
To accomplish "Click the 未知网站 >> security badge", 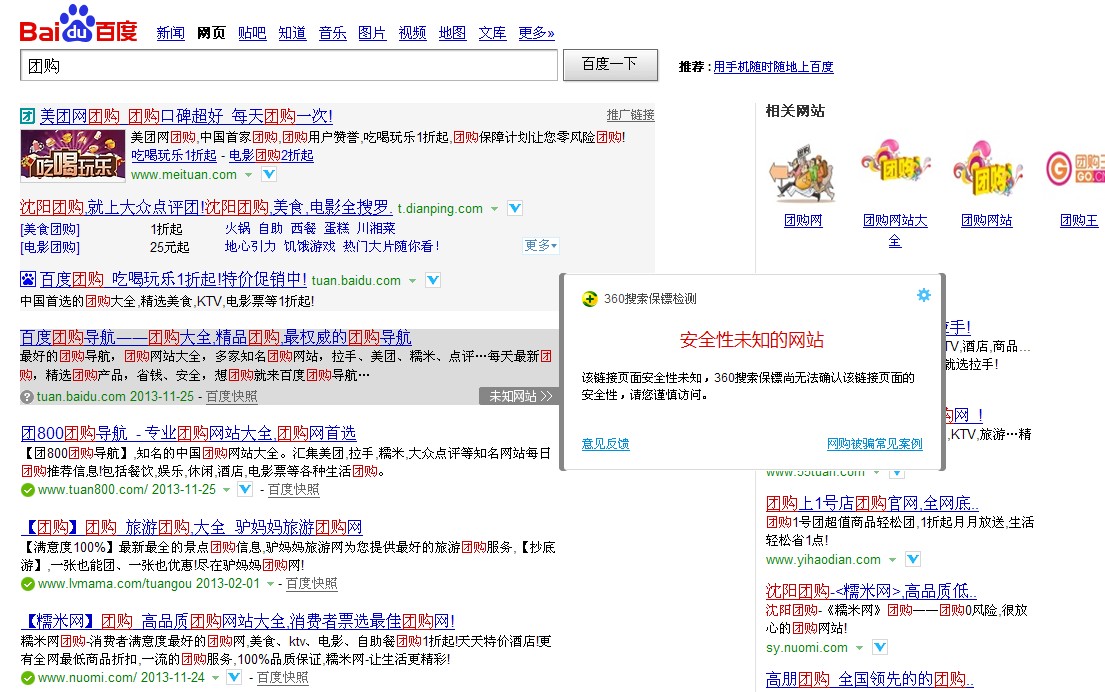I will click(x=520, y=396).
